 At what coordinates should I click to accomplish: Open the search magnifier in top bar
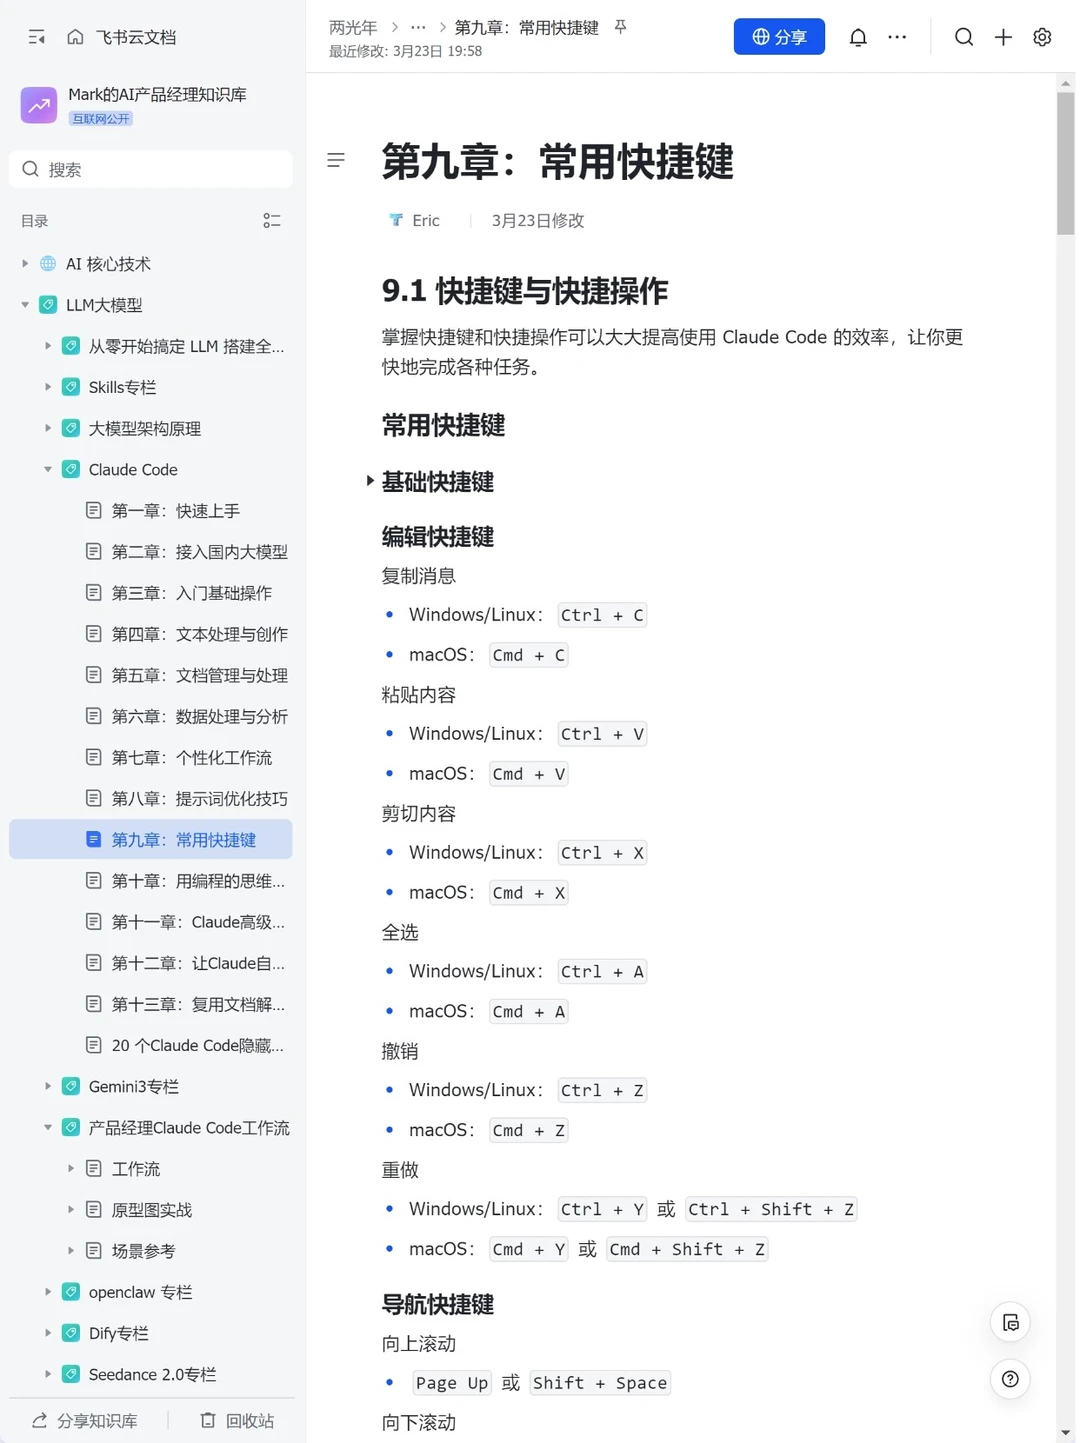pyautogui.click(x=963, y=37)
